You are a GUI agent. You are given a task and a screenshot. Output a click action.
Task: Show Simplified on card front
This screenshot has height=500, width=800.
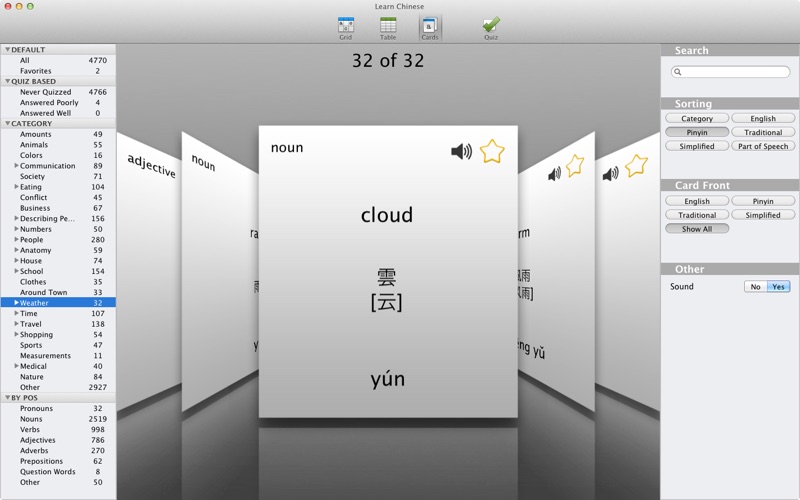point(763,215)
